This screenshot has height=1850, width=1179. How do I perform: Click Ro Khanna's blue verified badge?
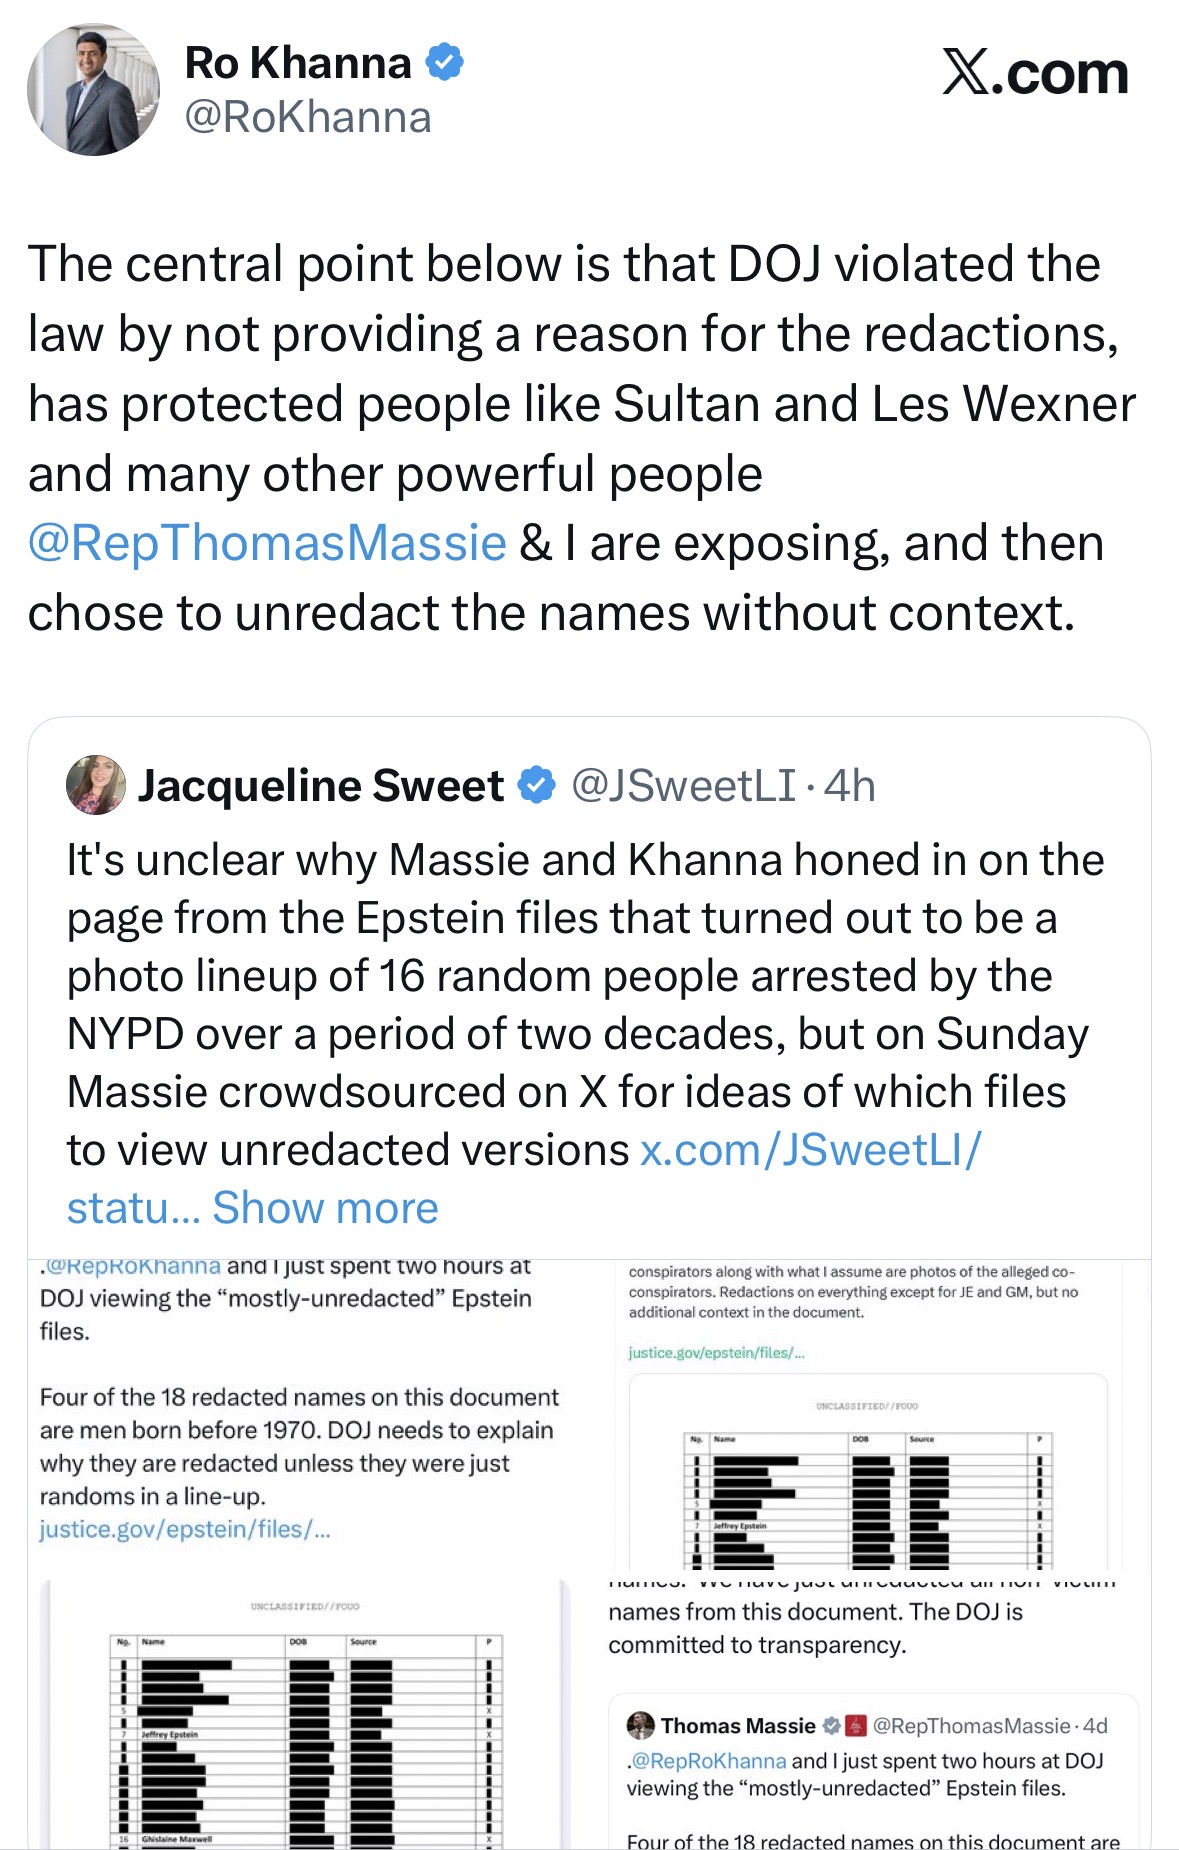[444, 62]
